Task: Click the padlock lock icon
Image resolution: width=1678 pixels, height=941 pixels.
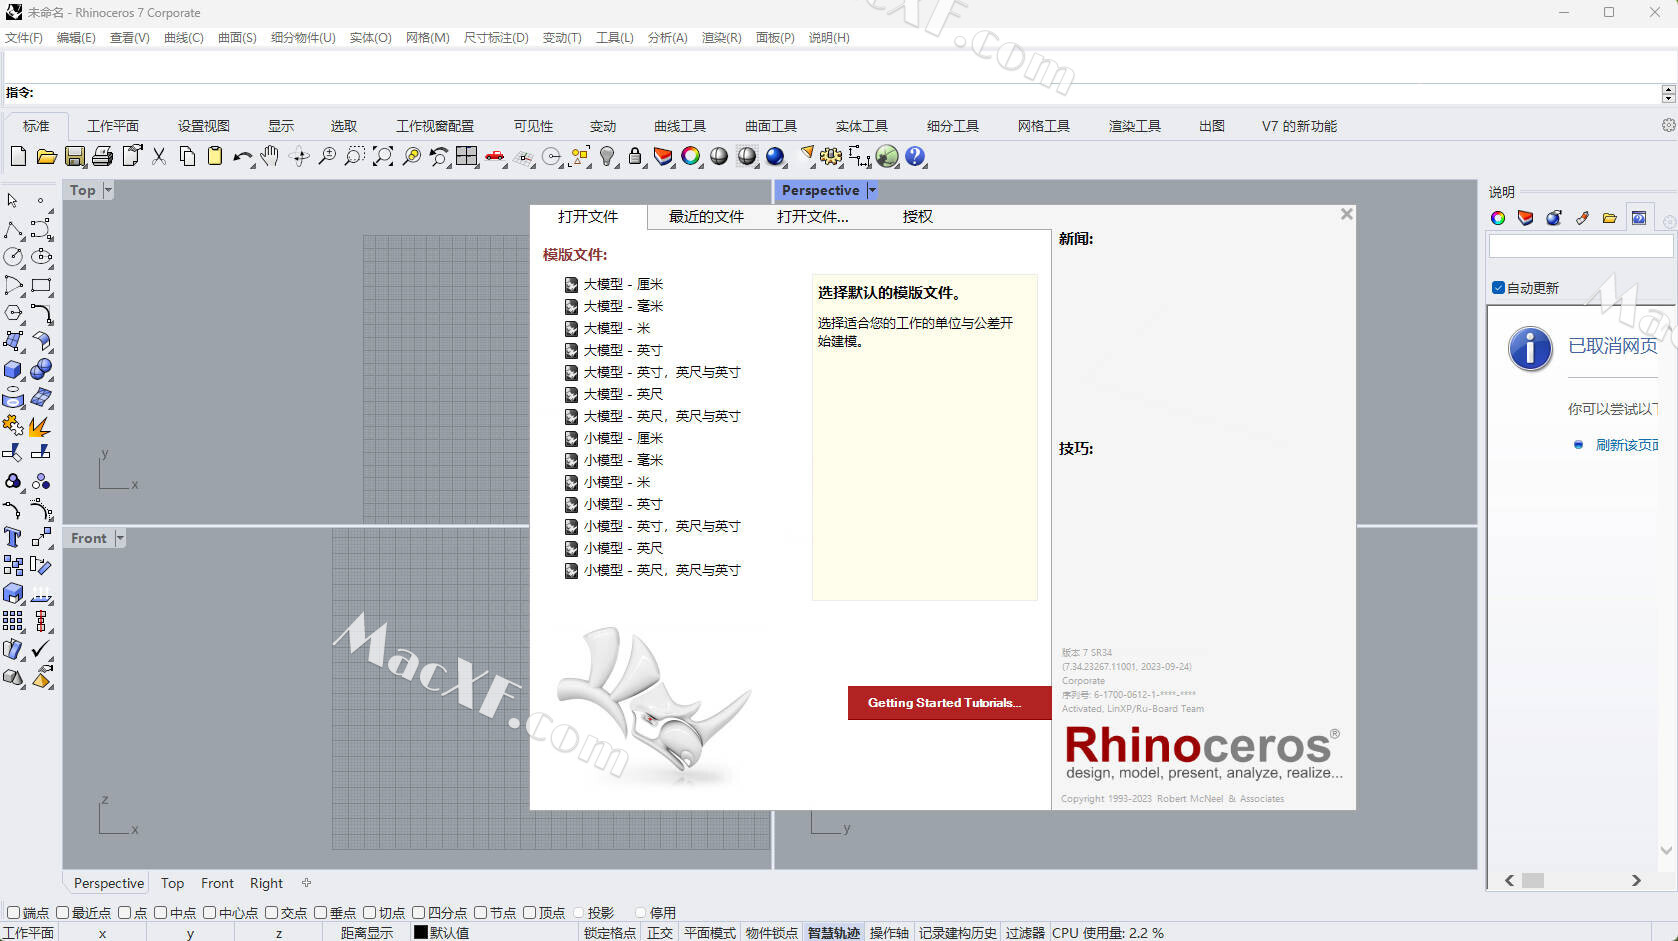Action: coord(635,156)
